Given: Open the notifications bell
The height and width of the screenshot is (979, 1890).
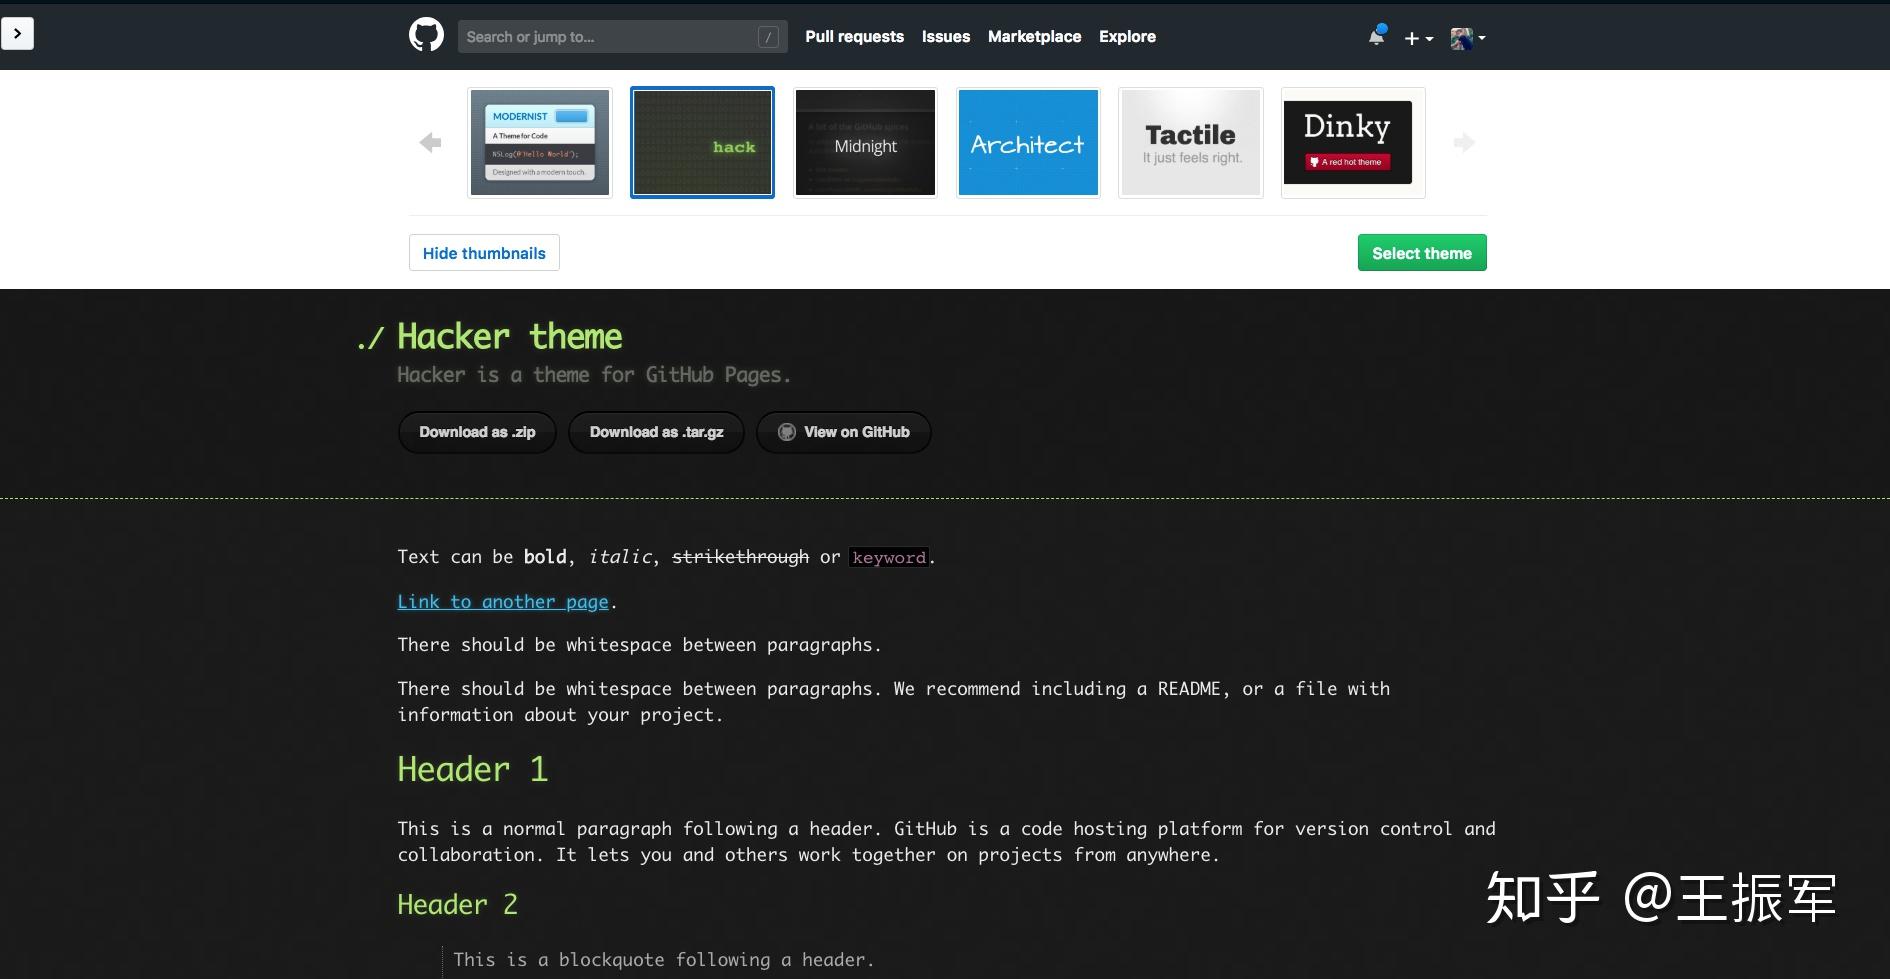Looking at the screenshot, I should click(x=1377, y=36).
